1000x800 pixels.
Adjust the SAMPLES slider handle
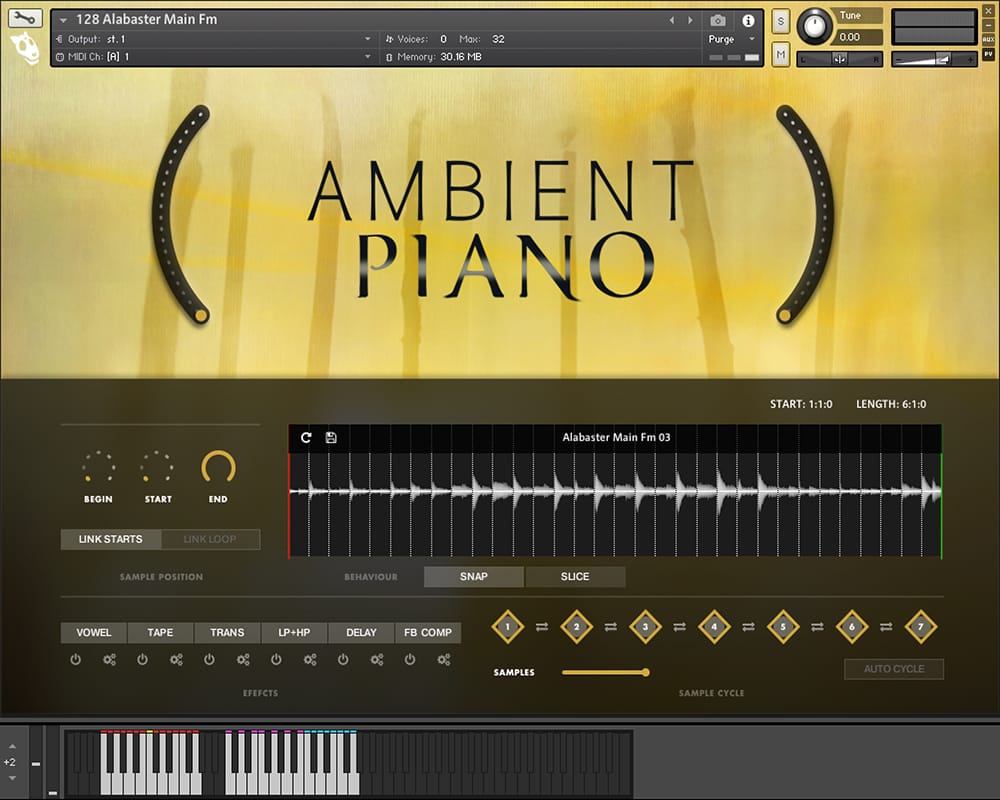(645, 672)
